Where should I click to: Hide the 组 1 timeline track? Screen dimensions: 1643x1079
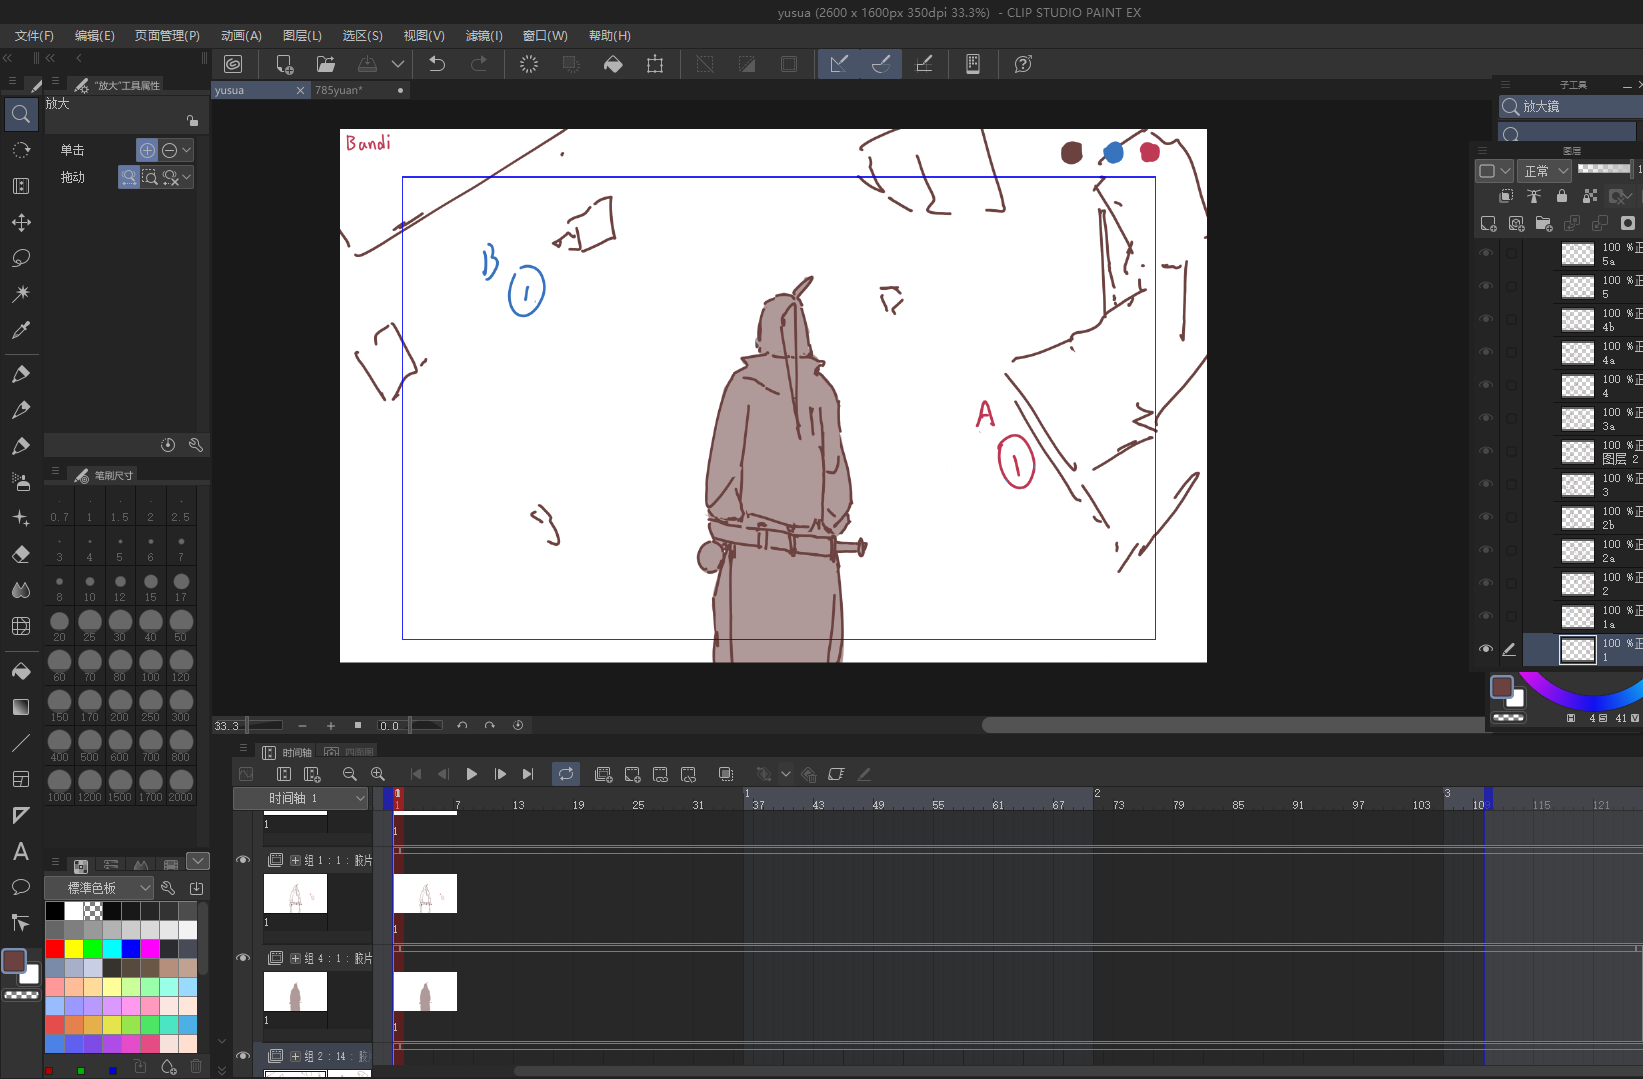click(243, 860)
